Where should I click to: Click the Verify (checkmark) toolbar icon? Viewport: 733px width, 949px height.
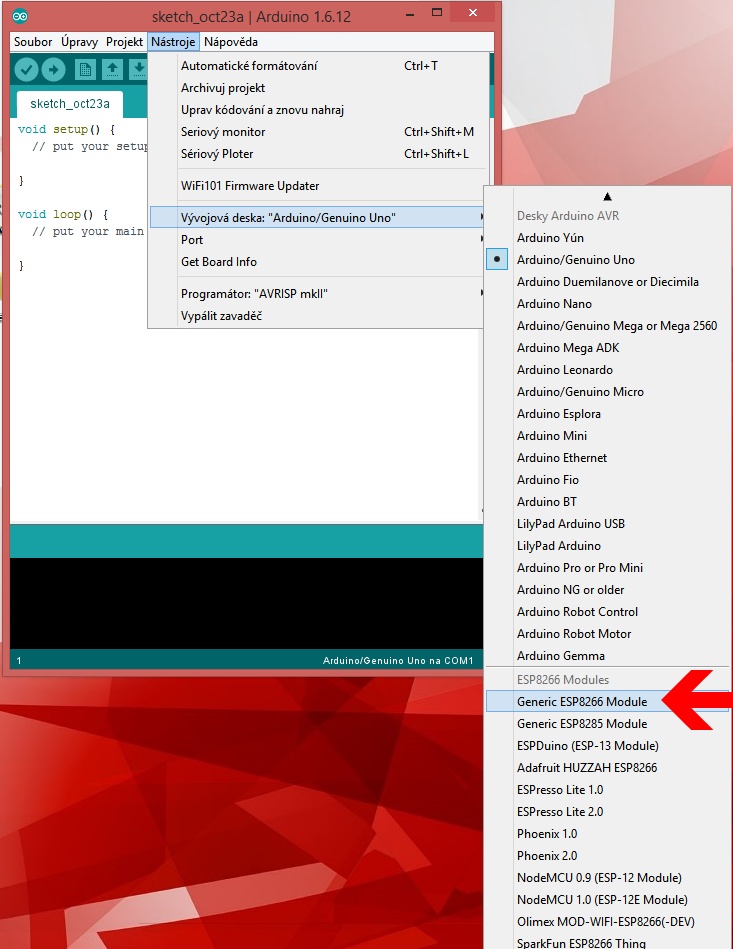point(27,69)
